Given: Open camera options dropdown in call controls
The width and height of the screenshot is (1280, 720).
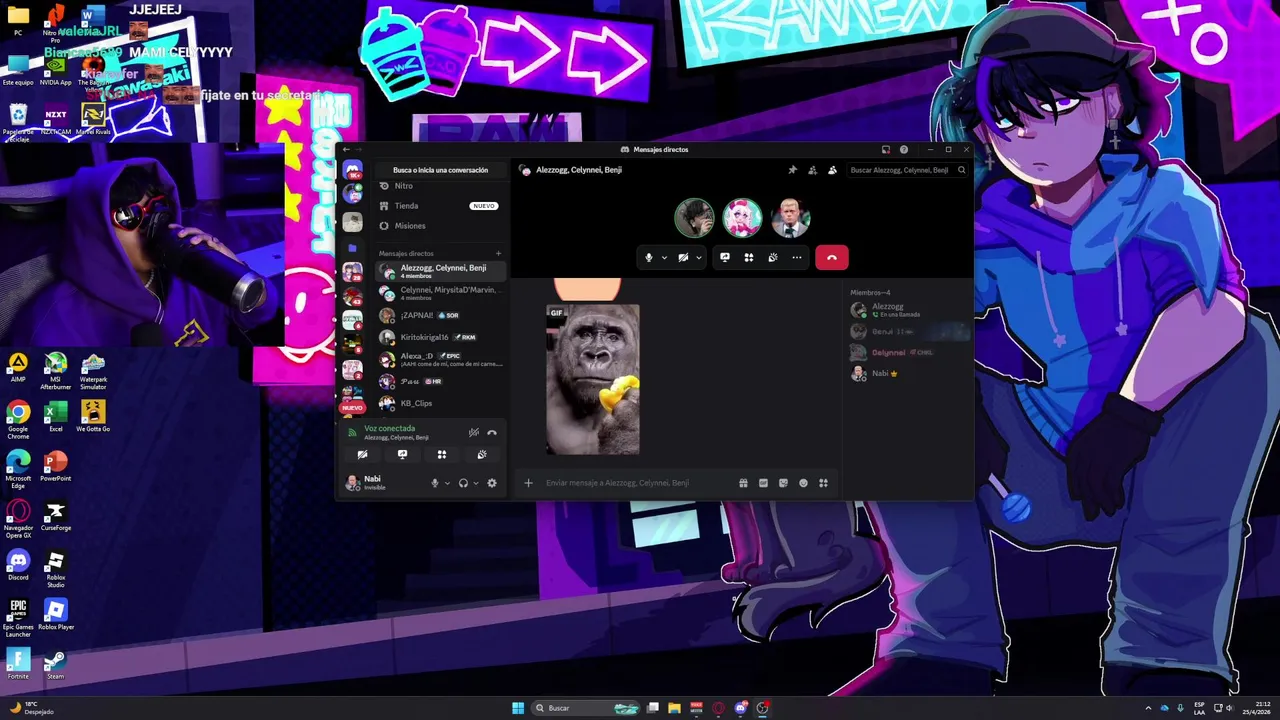Looking at the screenshot, I should [698, 257].
